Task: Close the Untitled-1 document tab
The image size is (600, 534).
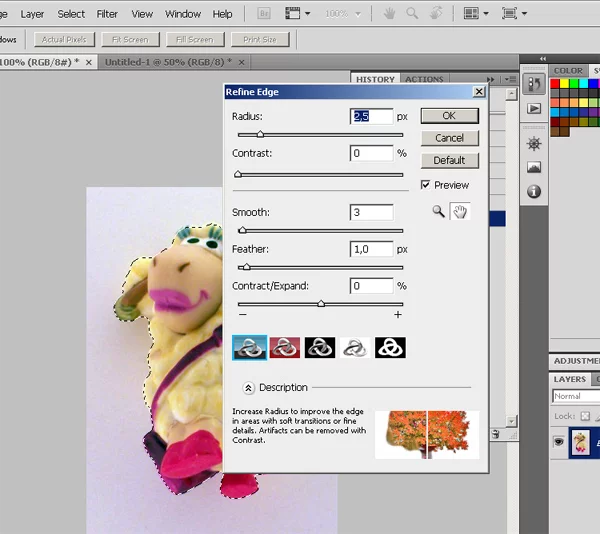Action: [241, 62]
